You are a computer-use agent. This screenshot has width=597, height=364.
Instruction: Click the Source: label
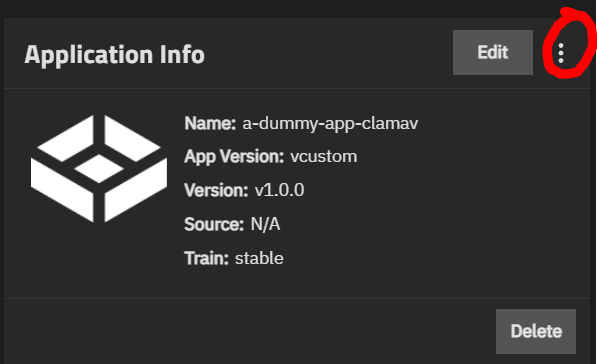click(214, 224)
